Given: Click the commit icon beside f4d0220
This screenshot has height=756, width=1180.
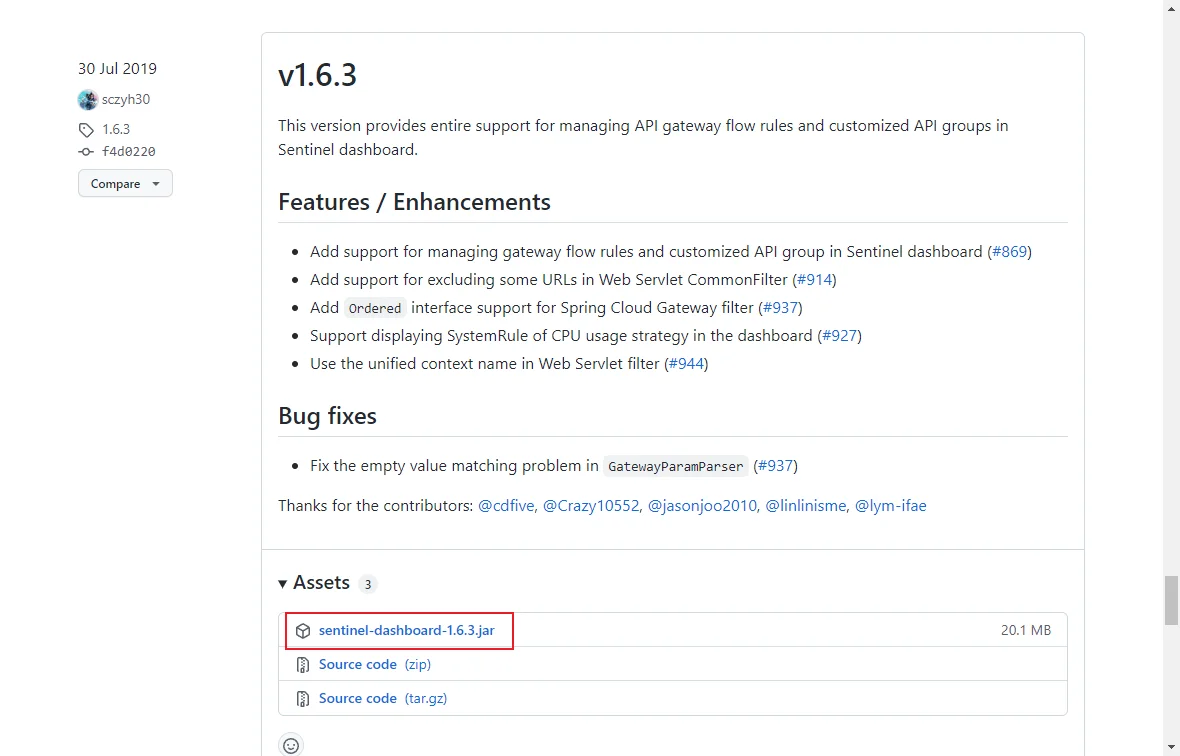Looking at the screenshot, I should coord(87,152).
